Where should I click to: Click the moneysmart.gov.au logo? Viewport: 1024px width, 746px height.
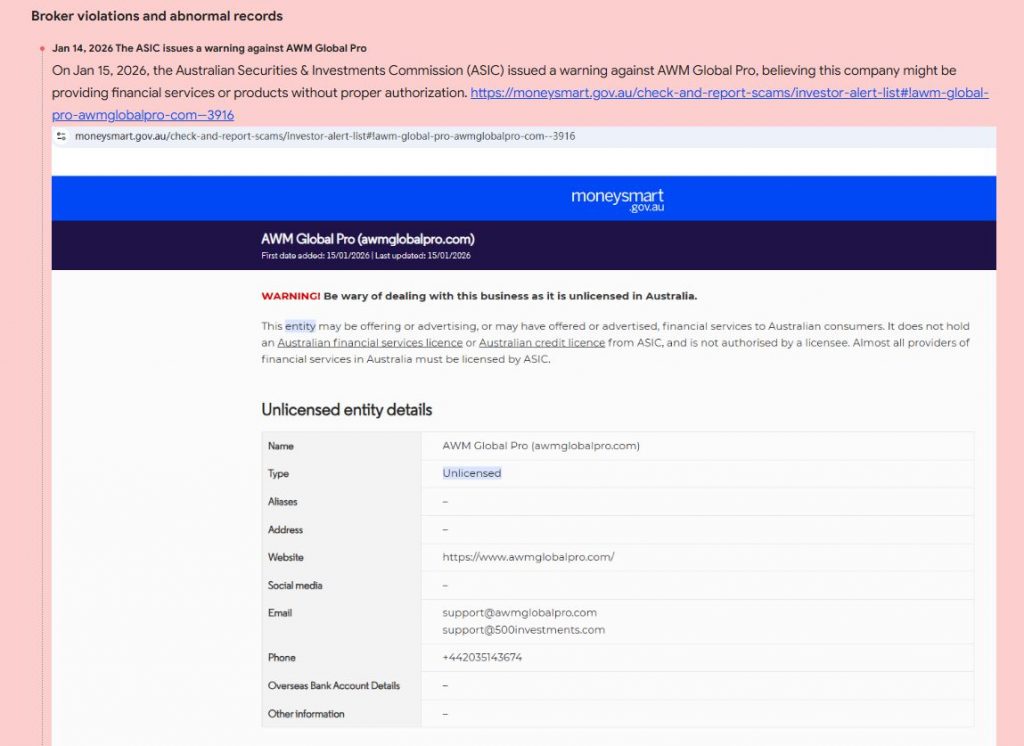(617, 199)
